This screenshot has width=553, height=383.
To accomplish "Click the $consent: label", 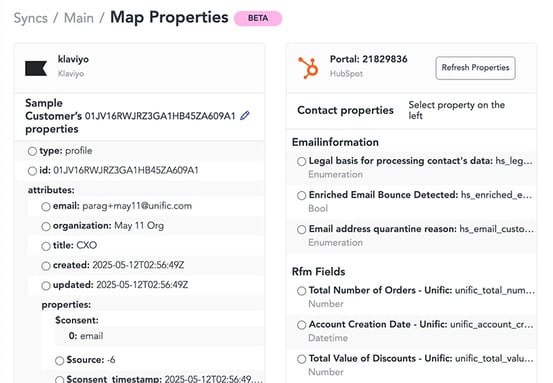I will coord(77,320).
